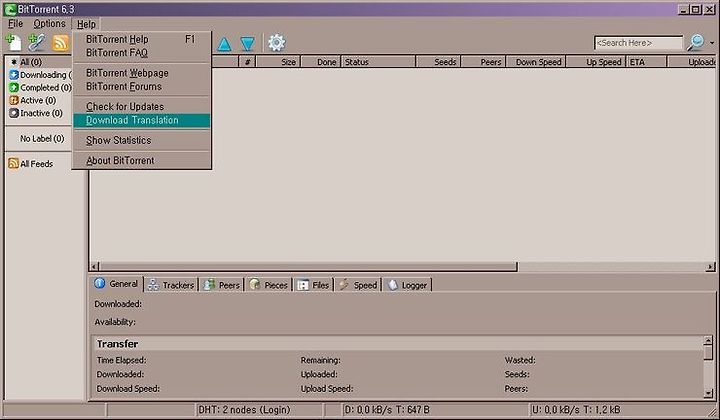Open the File menu
The height and width of the screenshot is (420, 720).
pyautogui.click(x=15, y=24)
